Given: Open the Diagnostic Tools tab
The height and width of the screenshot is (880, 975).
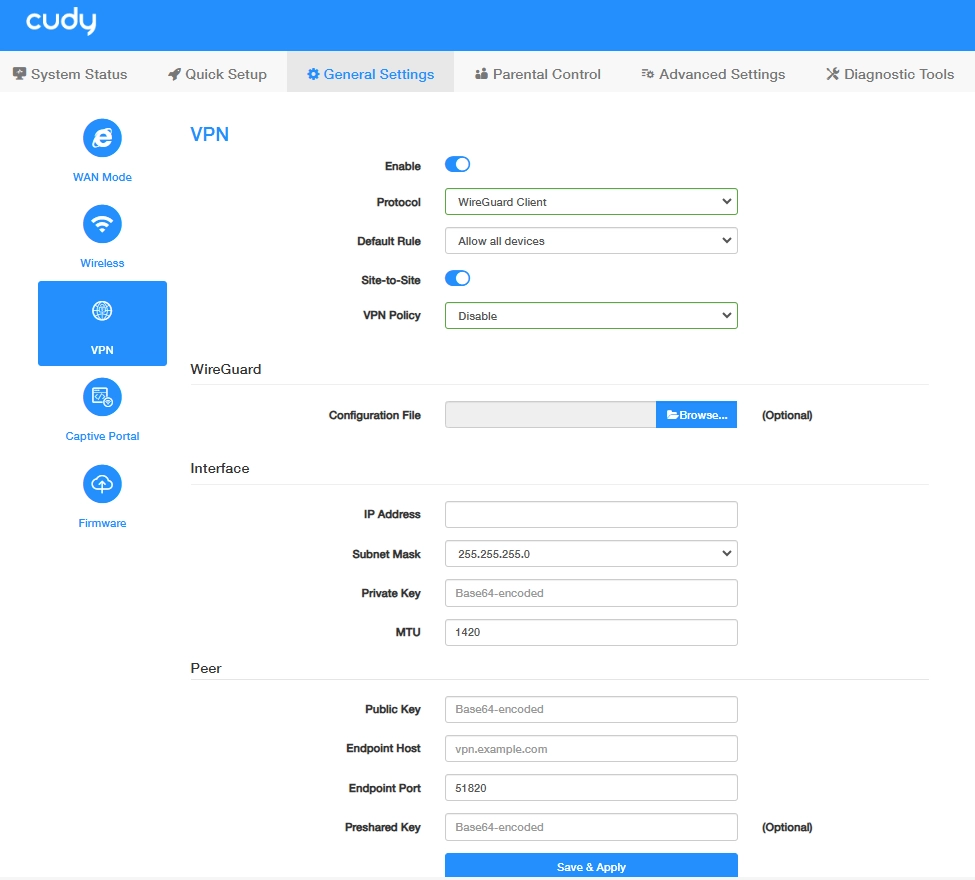Looking at the screenshot, I should click(x=890, y=74).
